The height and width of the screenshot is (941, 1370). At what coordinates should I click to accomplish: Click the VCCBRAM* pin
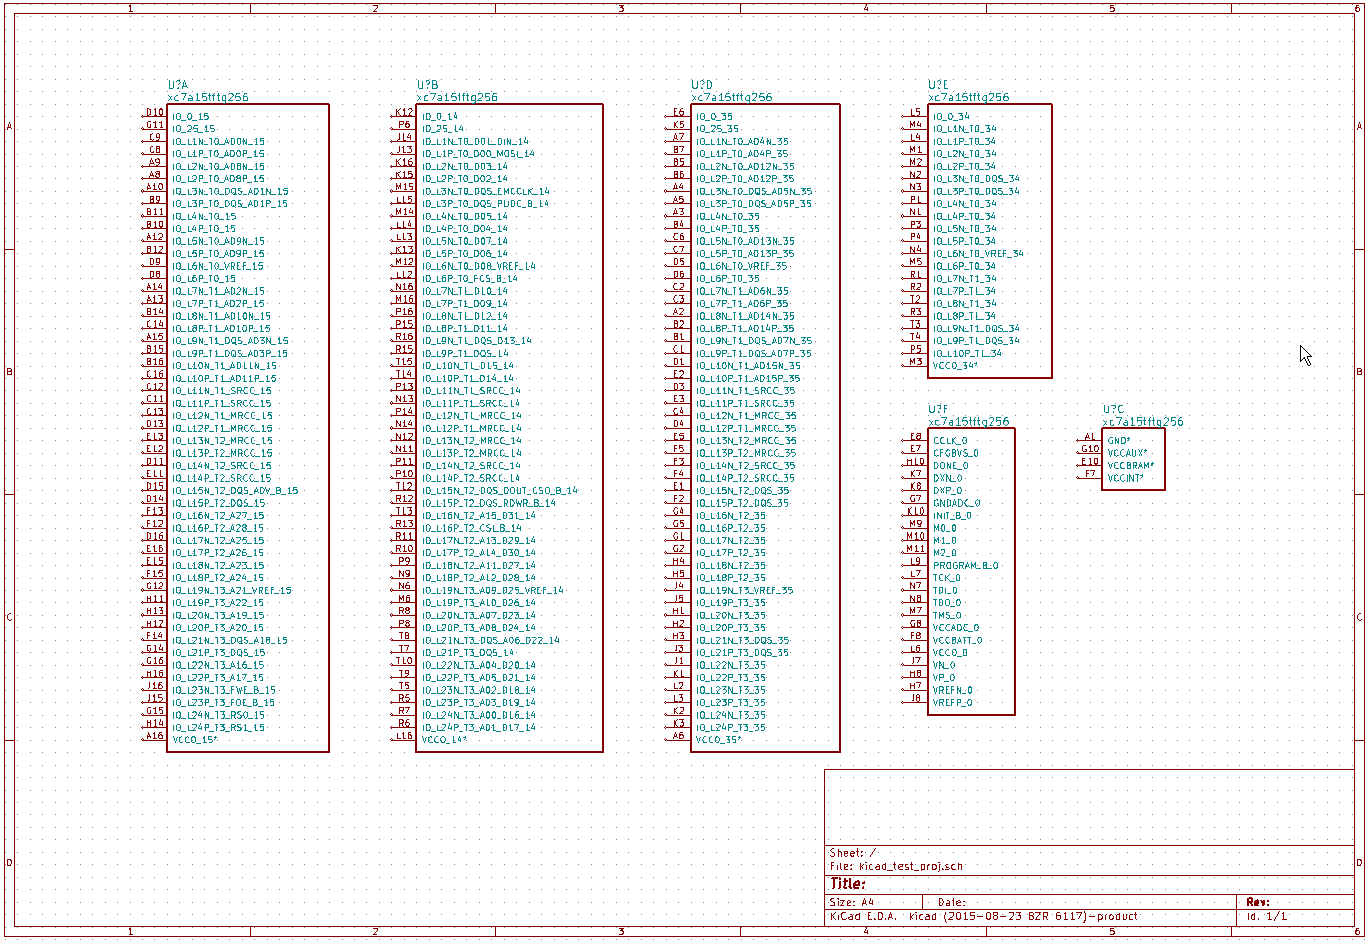pos(1131,466)
